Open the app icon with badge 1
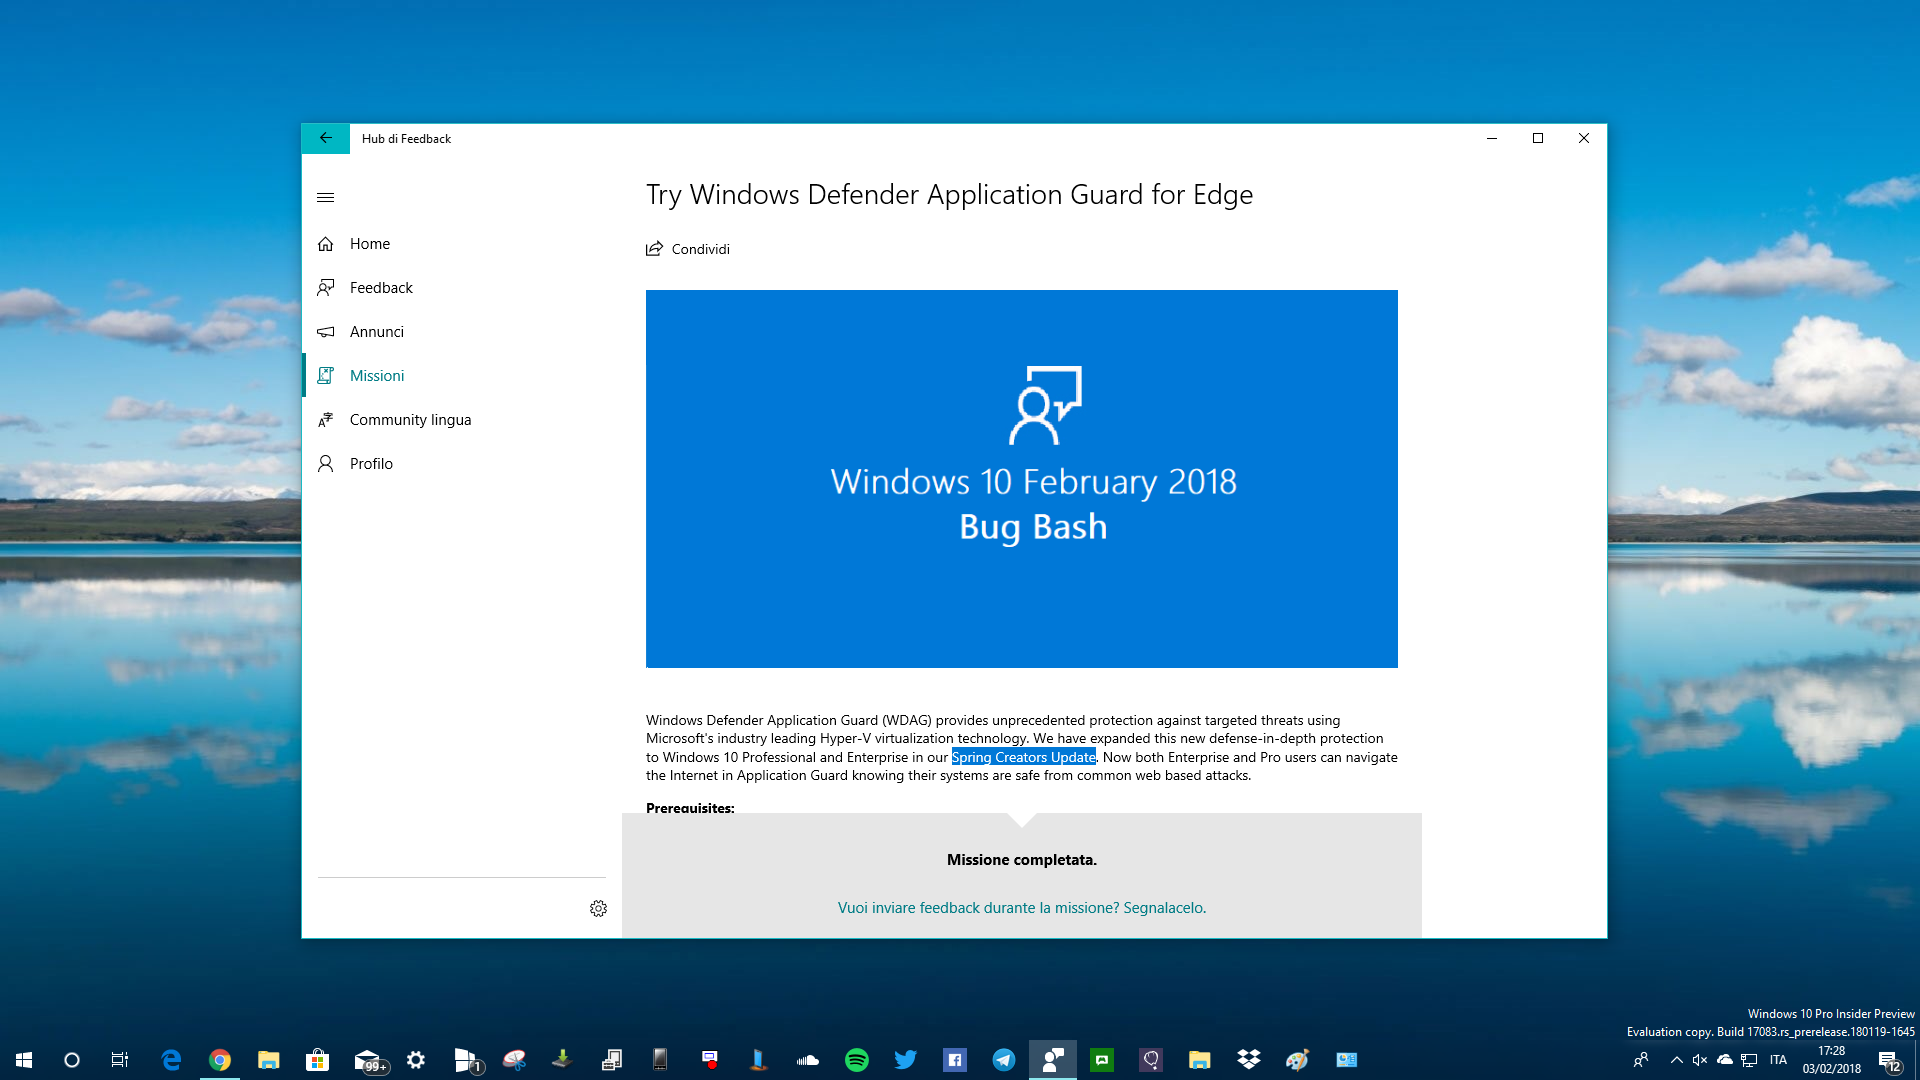 pyautogui.click(x=466, y=1060)
